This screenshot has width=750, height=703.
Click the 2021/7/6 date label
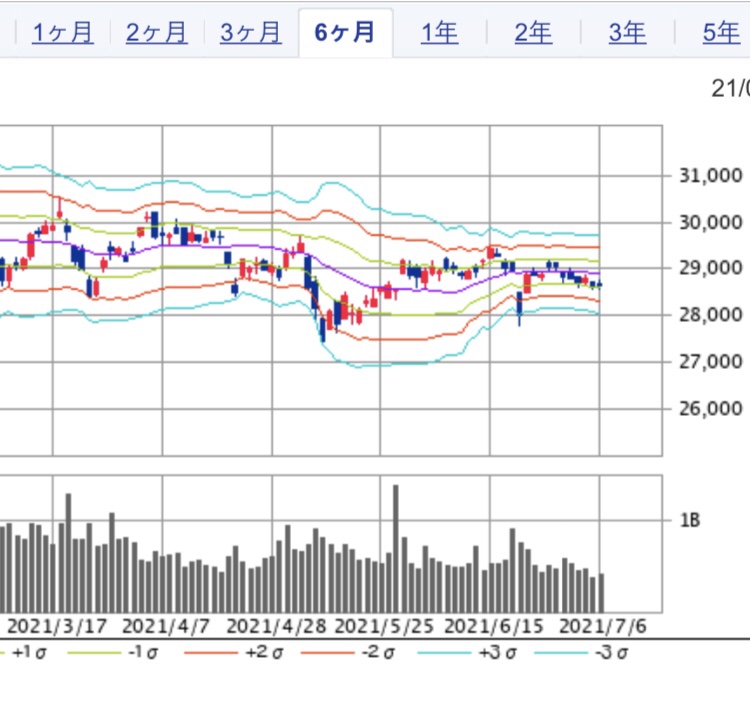coord(603,626)
